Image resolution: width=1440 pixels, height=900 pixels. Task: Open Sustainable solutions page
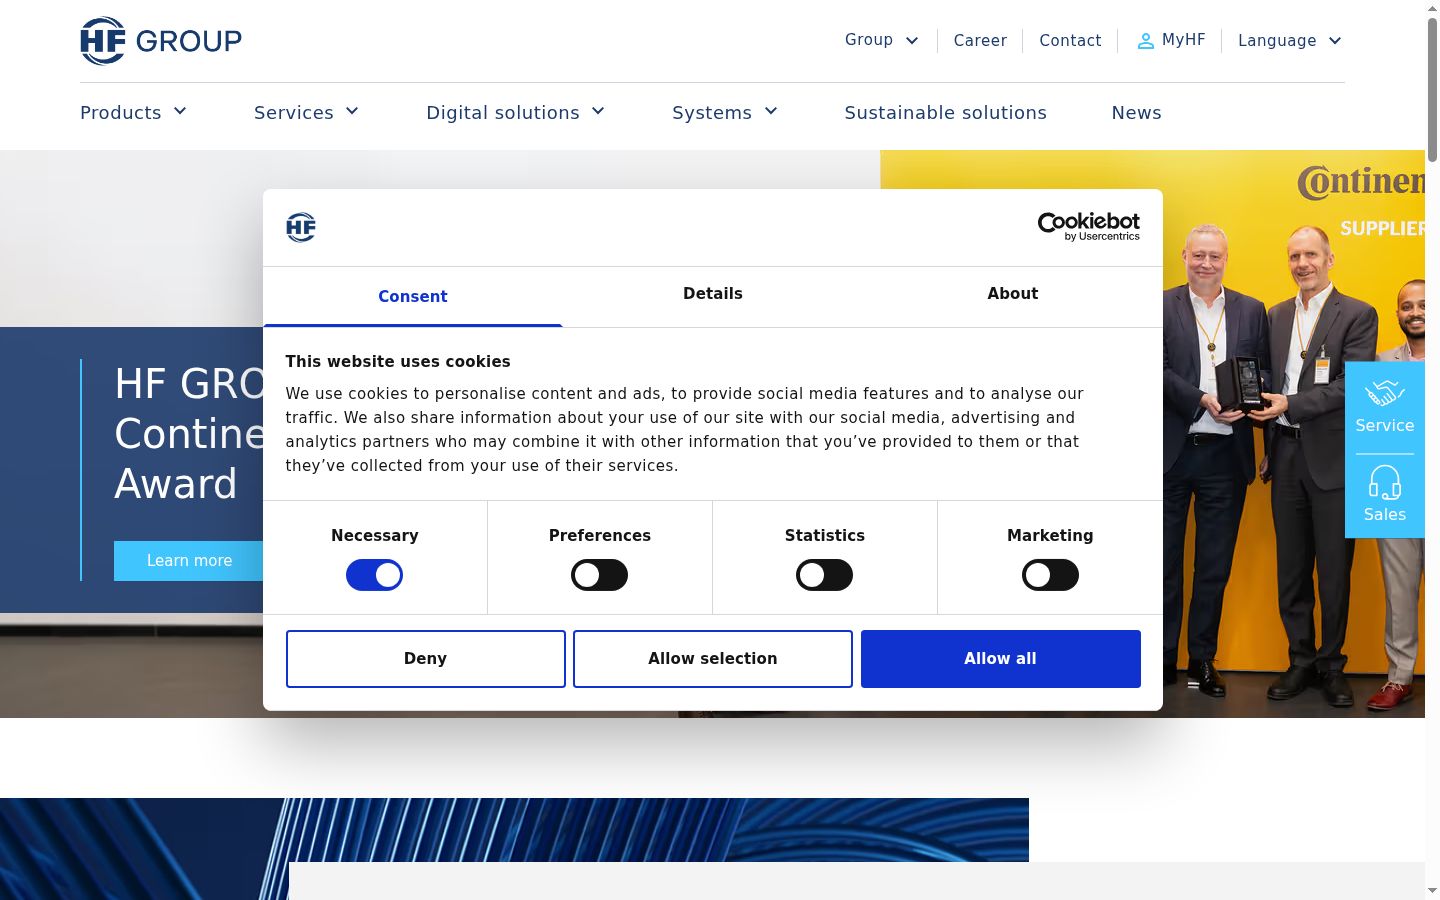pos(946,113)
